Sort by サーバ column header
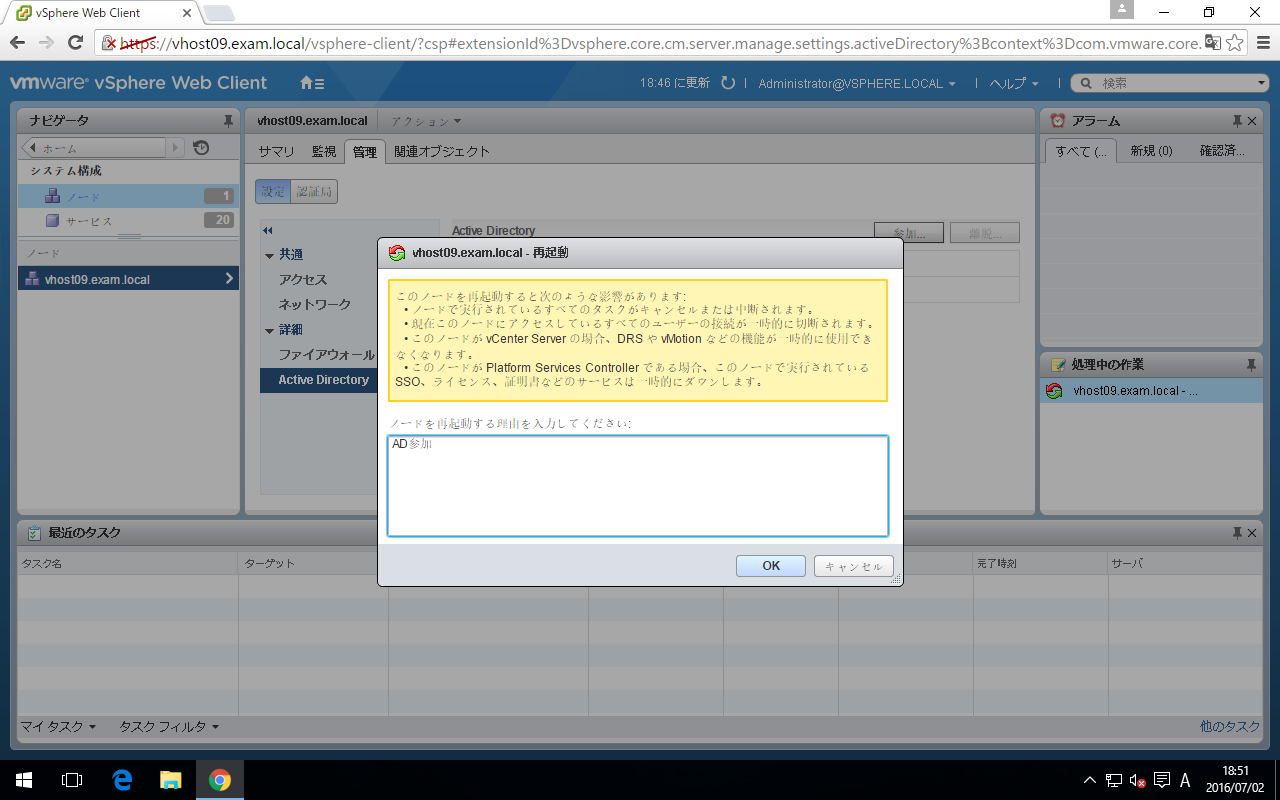Viewport: 1280px width, 800px height. point(1185,563)
